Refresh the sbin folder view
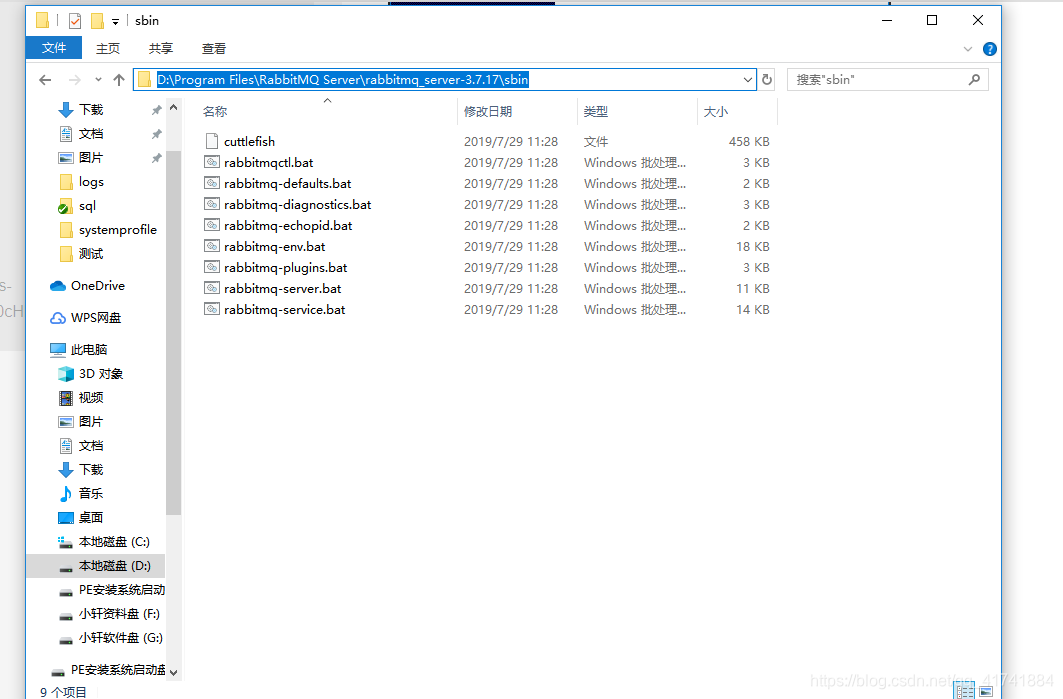1063x699 pixels. [767, 80]
